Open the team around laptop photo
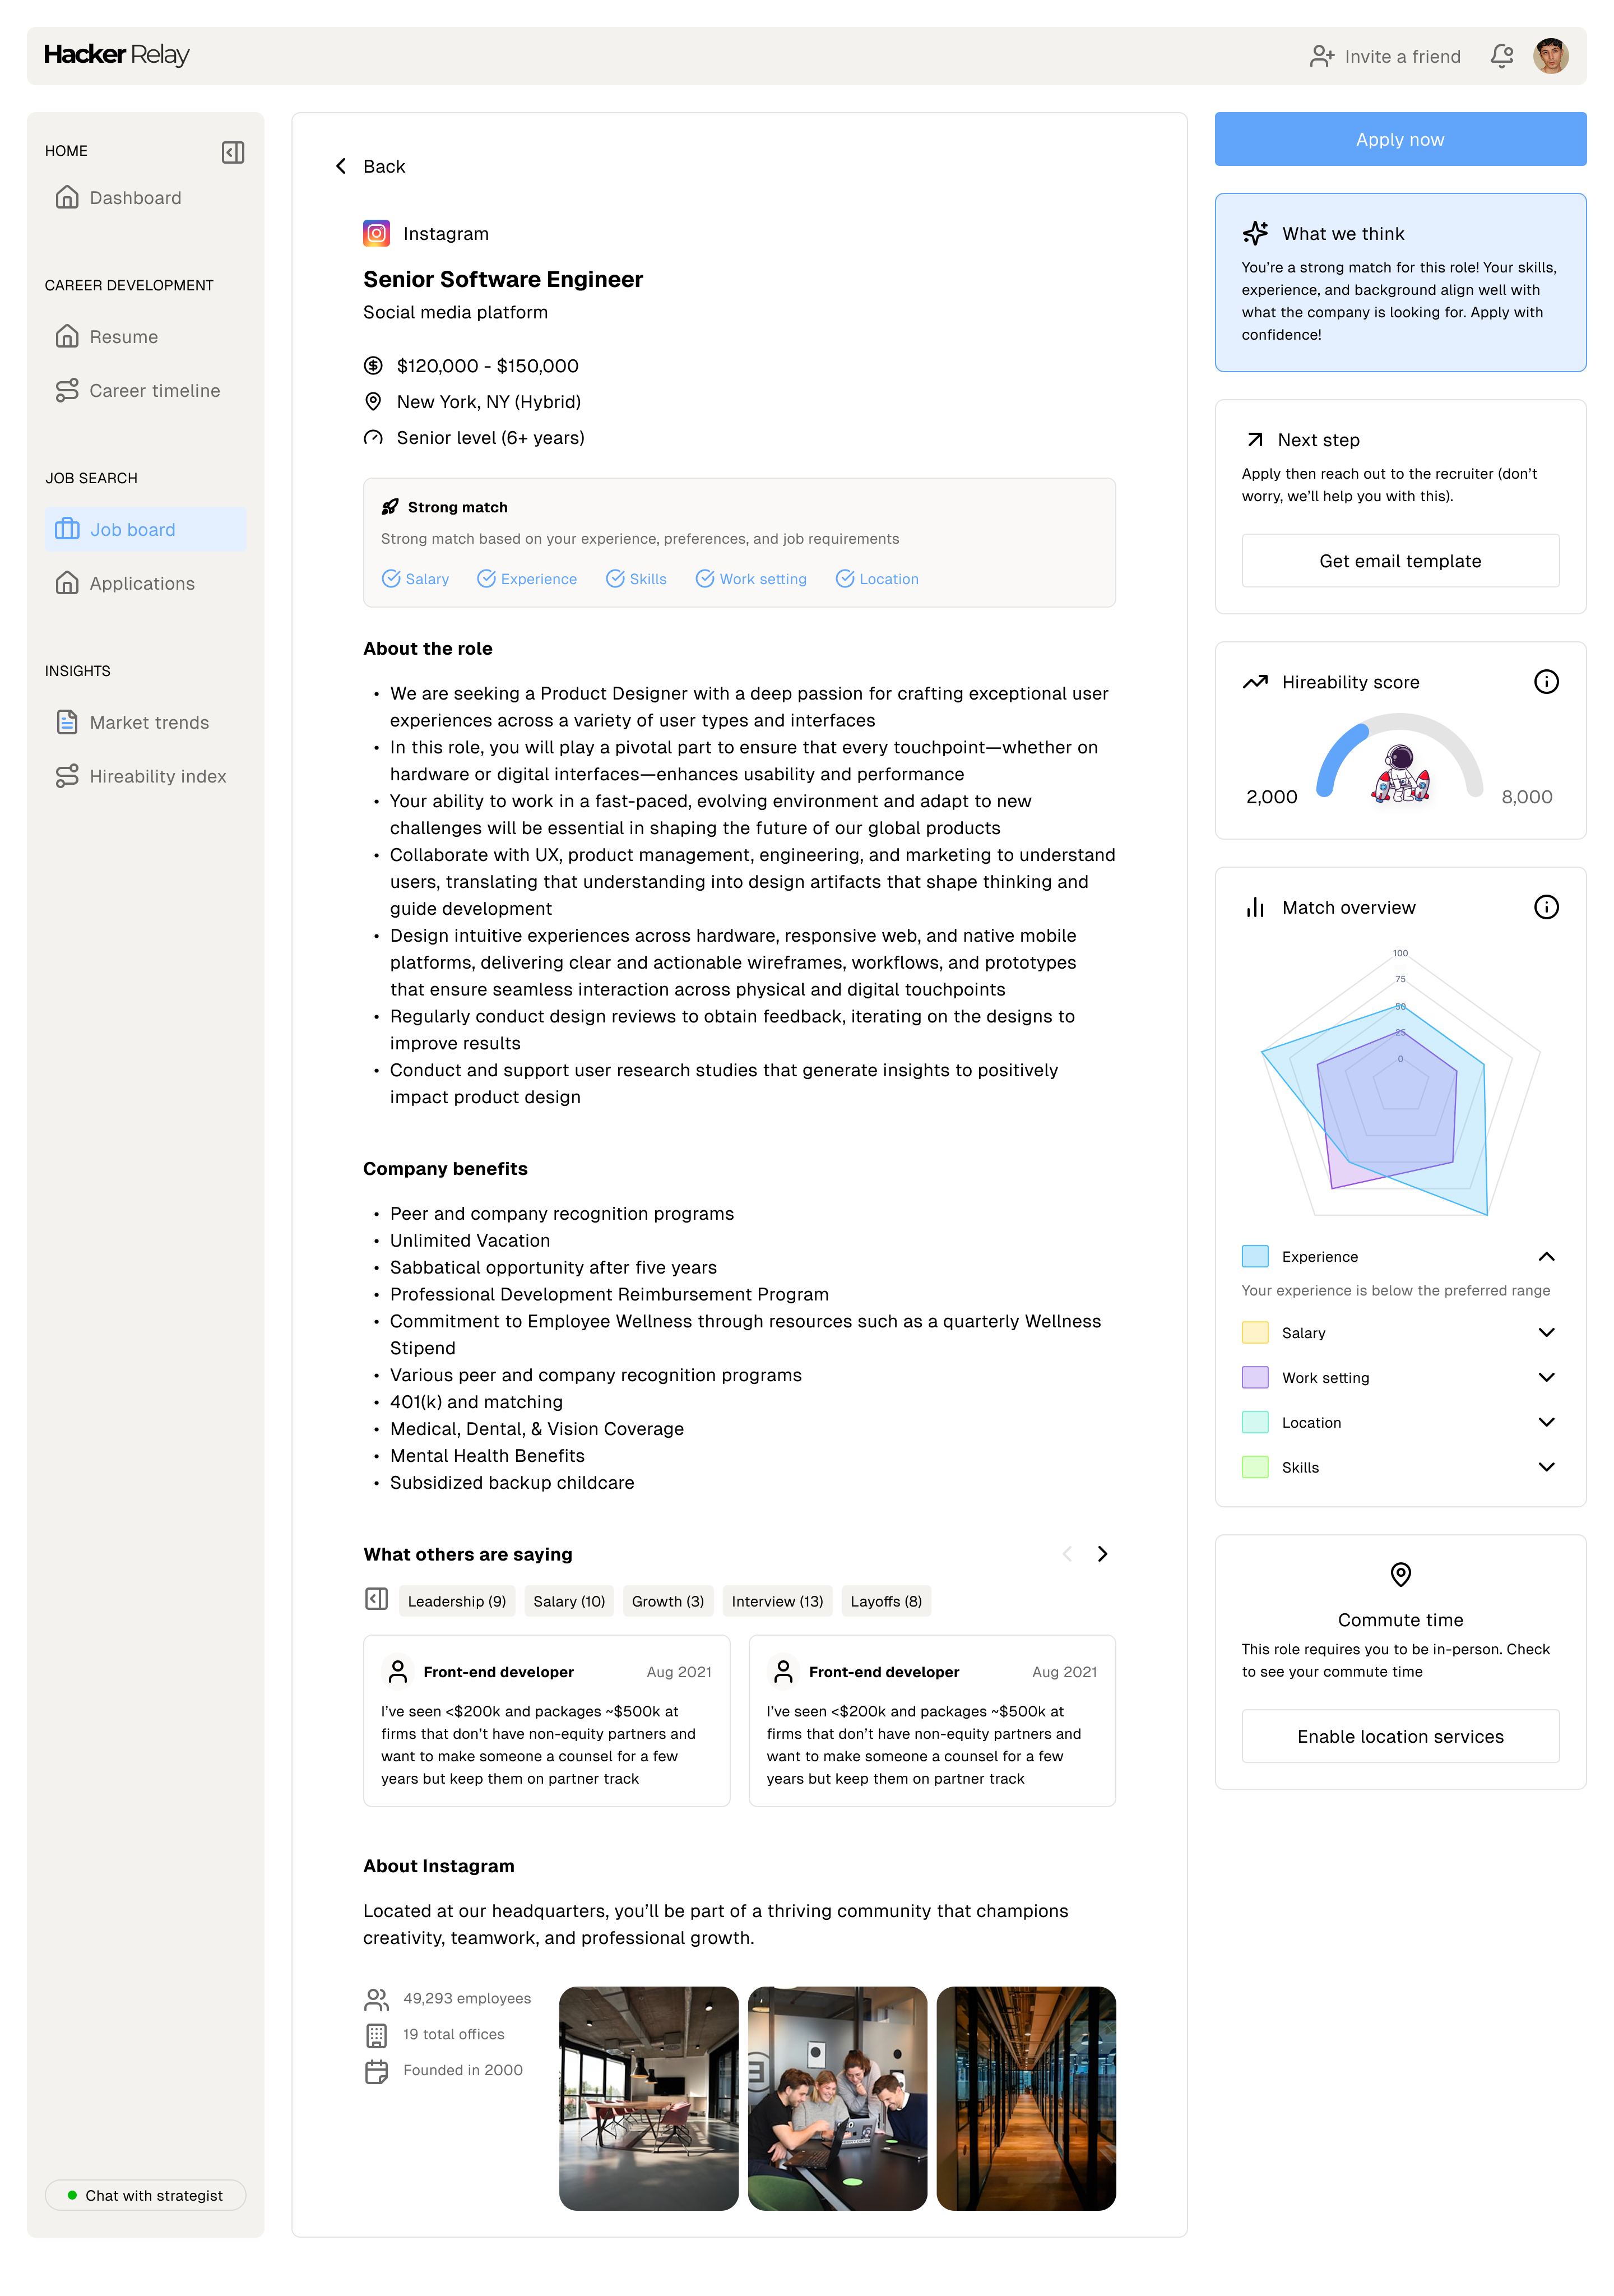Image resolution: width=1614 pixels, height=2296 pixels. tap(837, 2098)
